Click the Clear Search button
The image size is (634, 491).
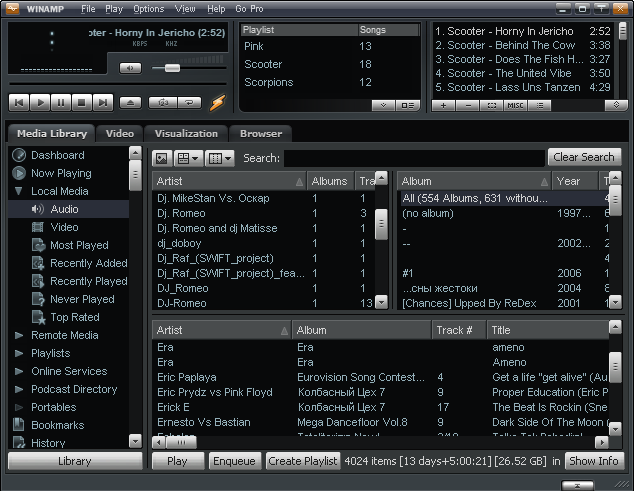[584, 157]
